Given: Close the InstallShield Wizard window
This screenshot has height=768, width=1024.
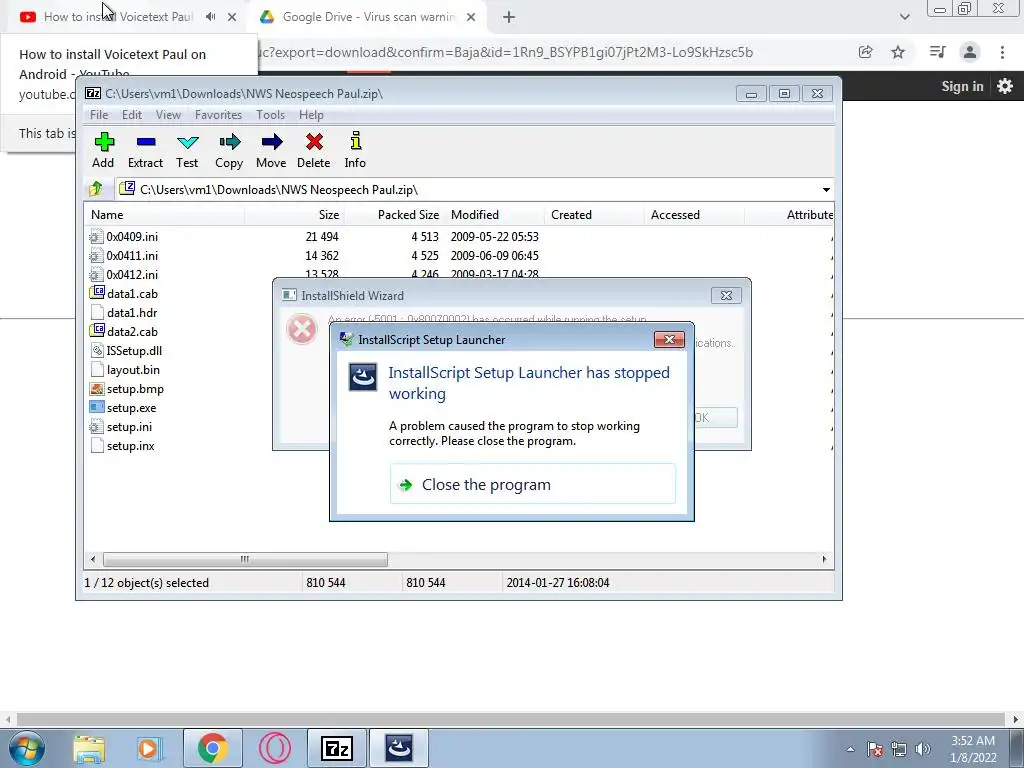Looking at the screenshot, I should click(726, 295).
